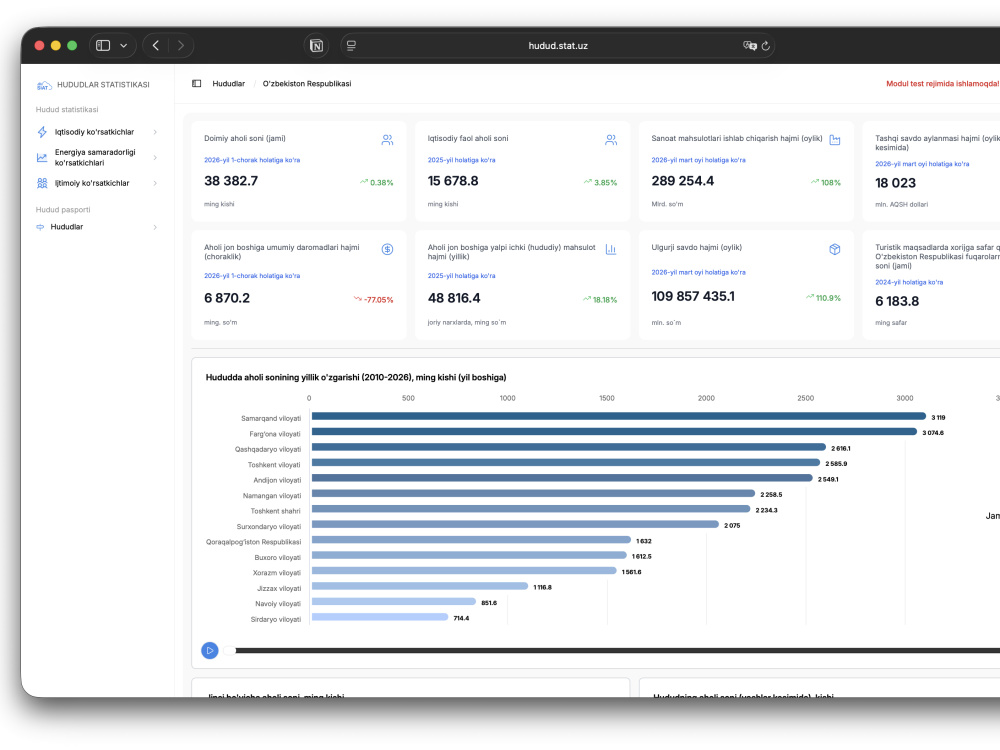Viewport: 1000px width, 750px height.
Task: Click the 110.9% growth indicator
Action: 823,298
